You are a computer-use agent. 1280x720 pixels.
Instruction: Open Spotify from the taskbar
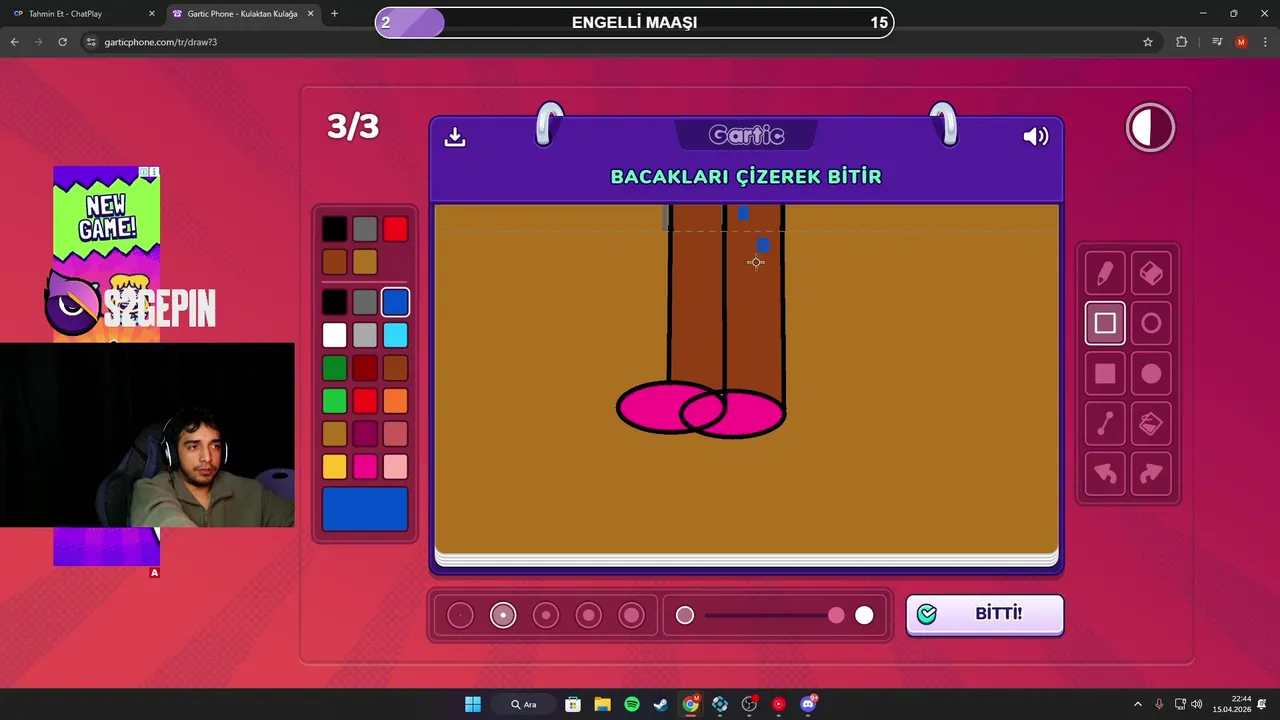[632, 704]
